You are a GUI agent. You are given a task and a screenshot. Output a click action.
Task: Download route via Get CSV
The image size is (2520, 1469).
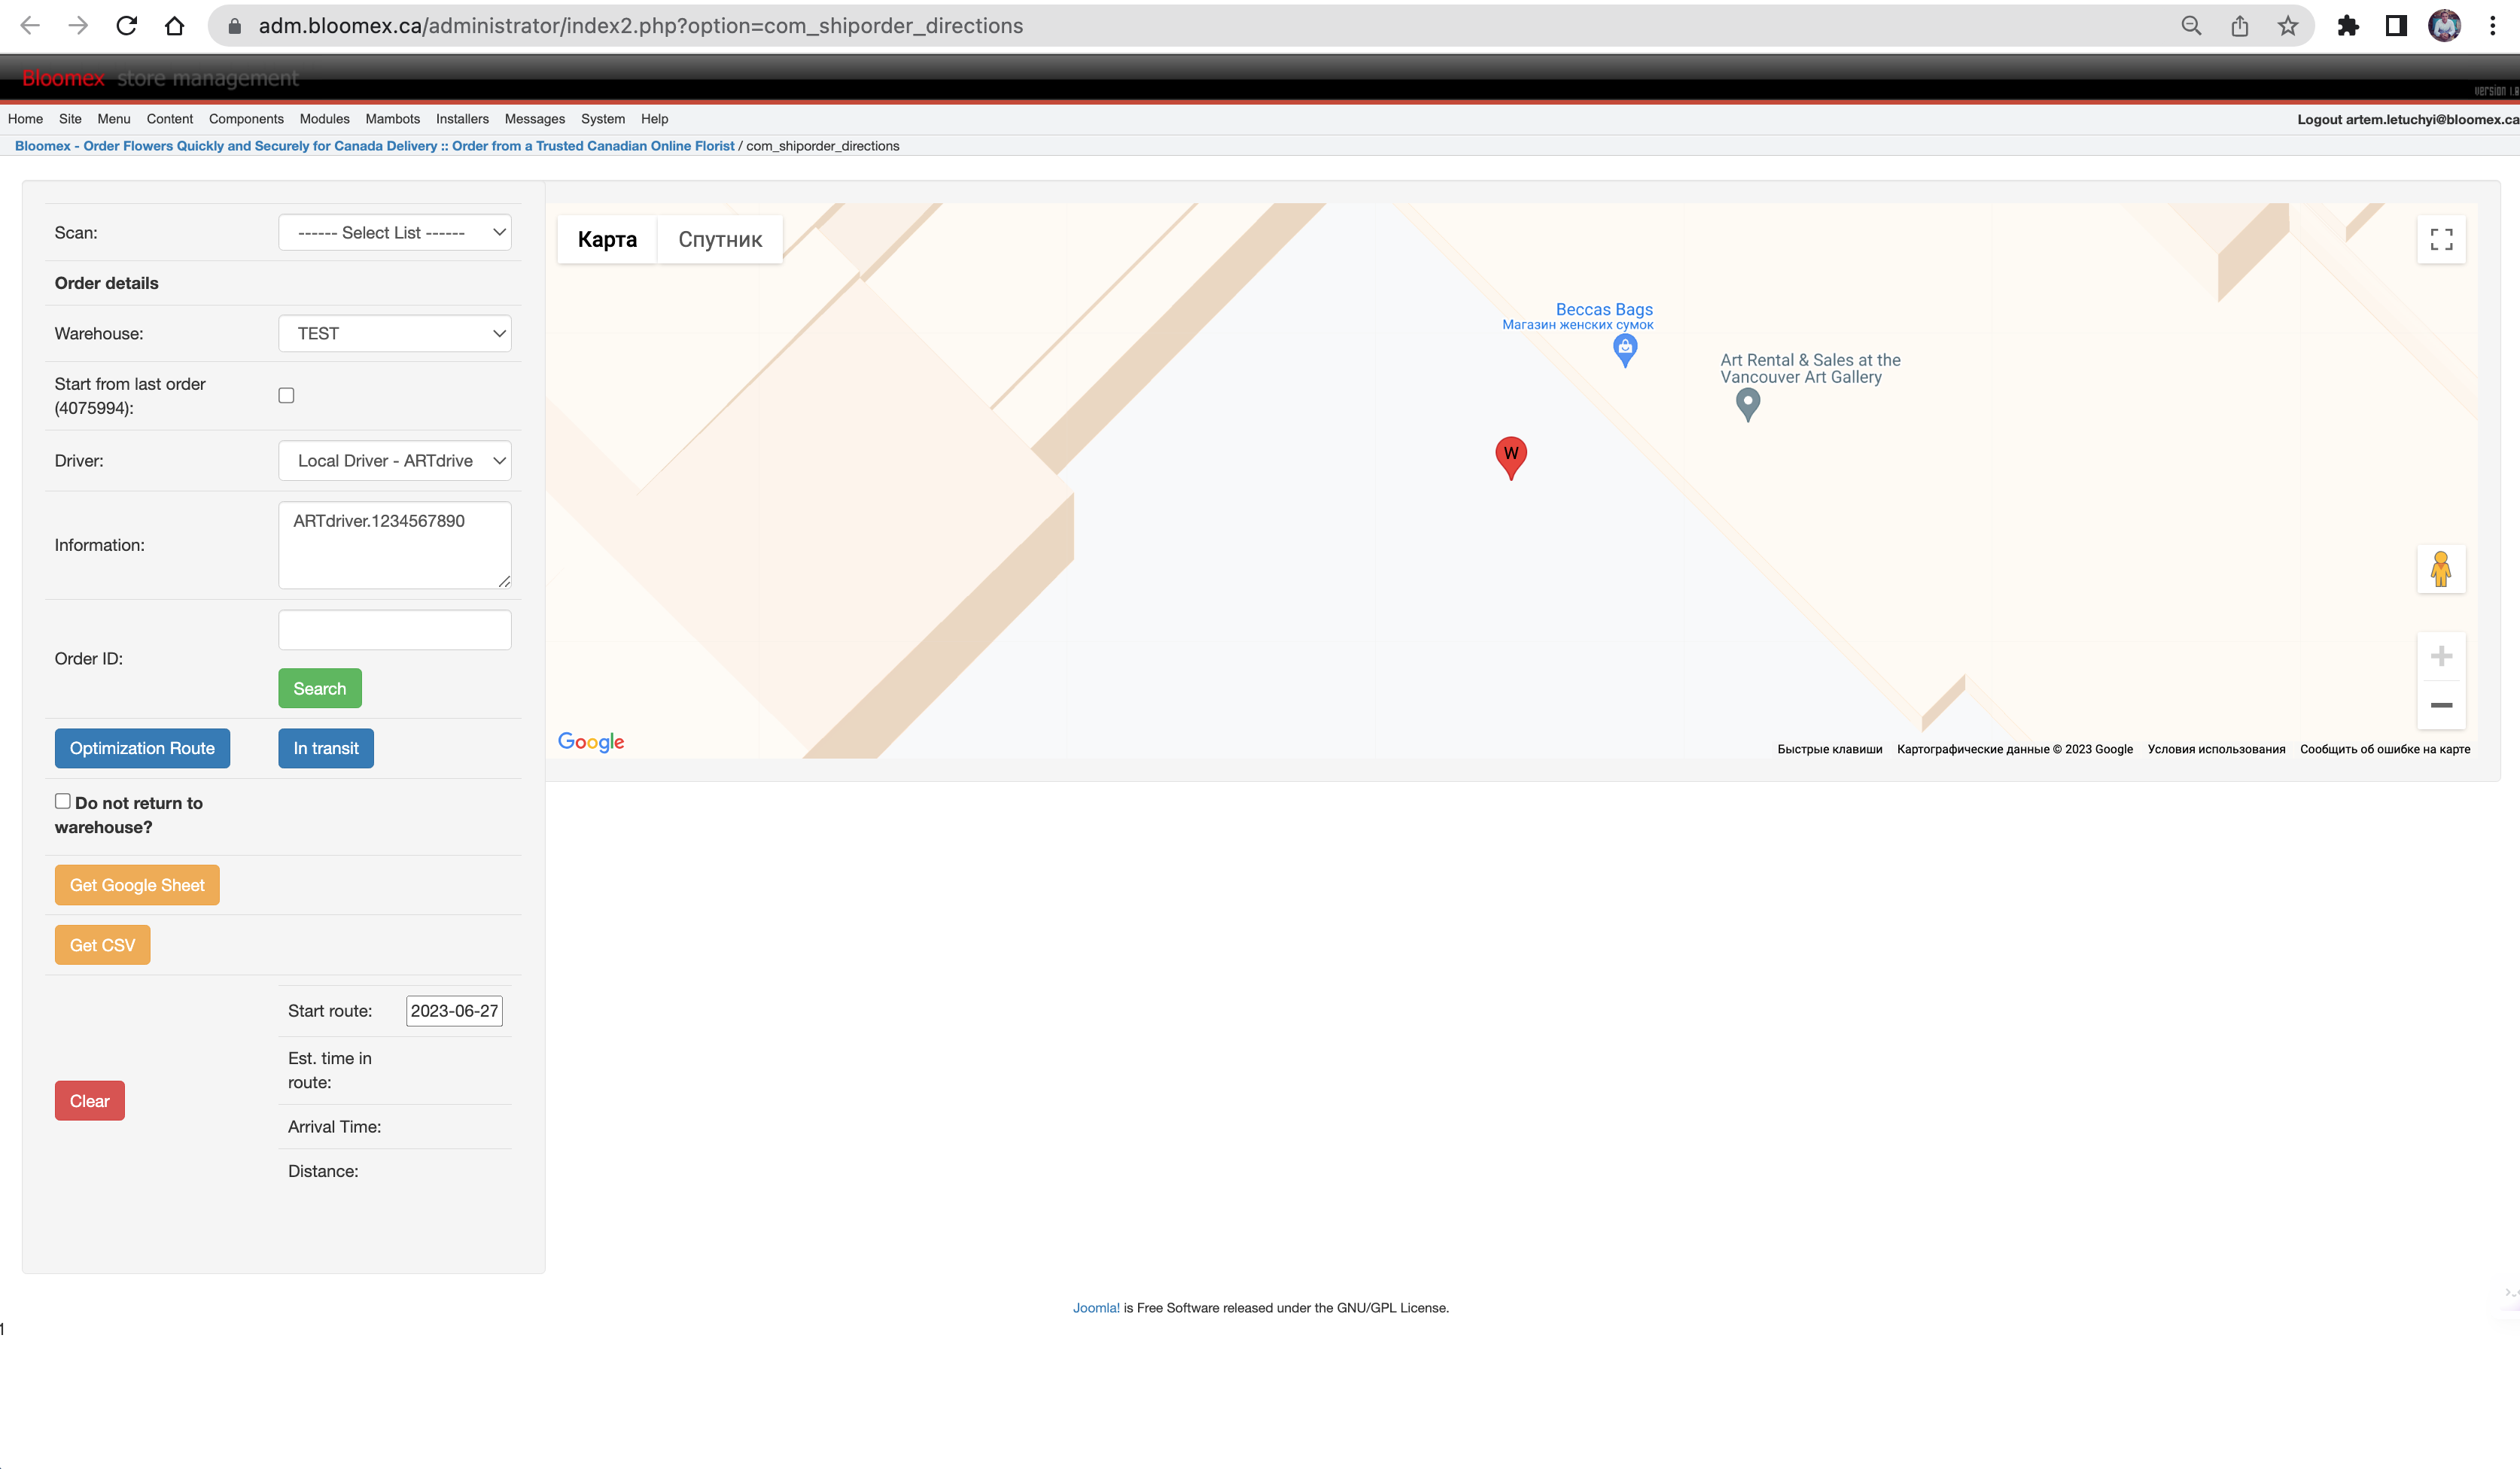102,945
